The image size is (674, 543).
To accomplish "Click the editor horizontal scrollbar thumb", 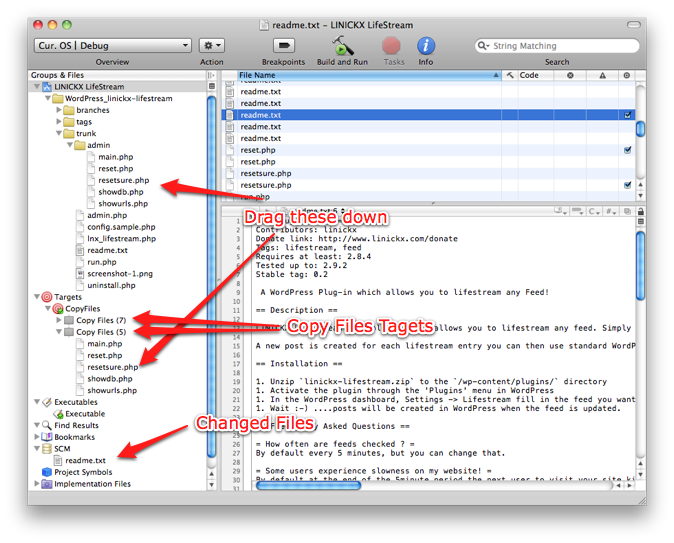I will point(308,485).
